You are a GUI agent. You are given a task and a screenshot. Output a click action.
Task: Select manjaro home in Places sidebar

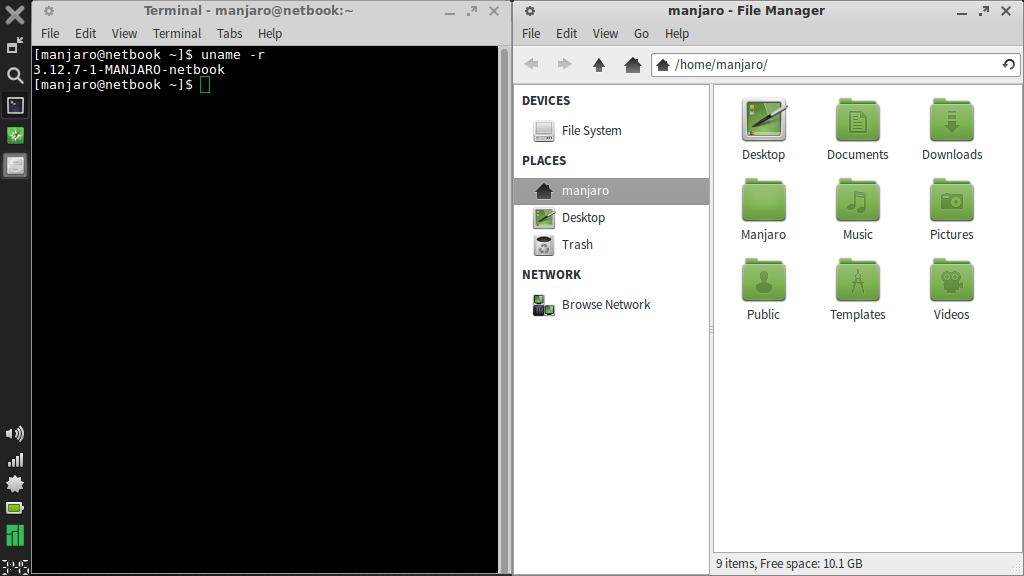point(611,191)
